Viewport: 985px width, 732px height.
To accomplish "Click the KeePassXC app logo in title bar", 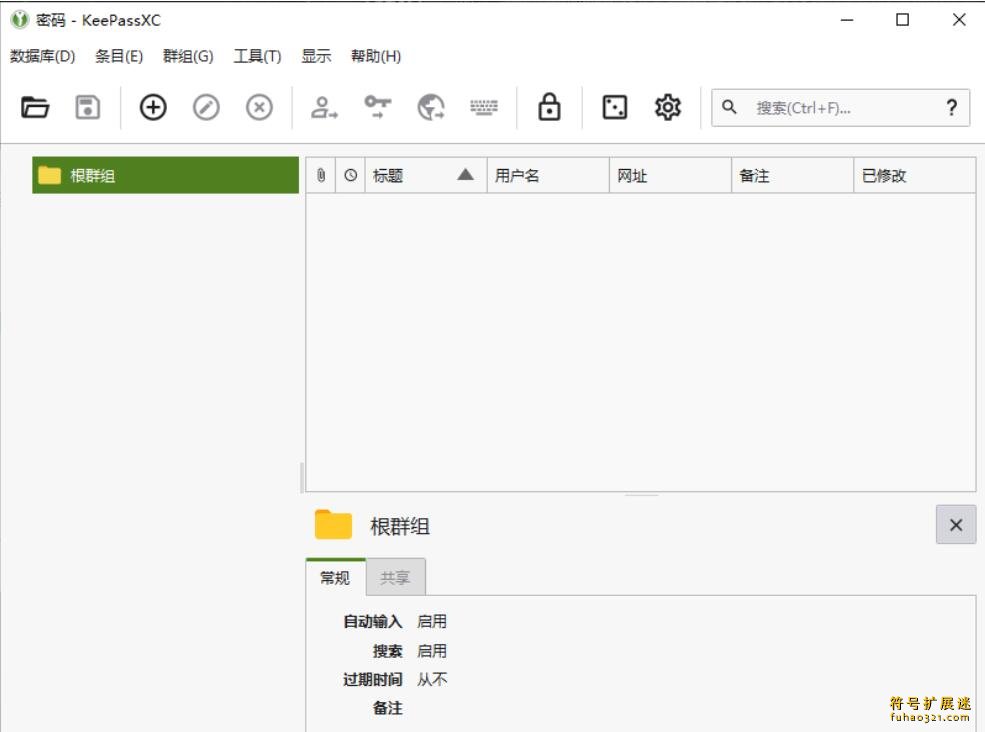I will coord(19,19).
